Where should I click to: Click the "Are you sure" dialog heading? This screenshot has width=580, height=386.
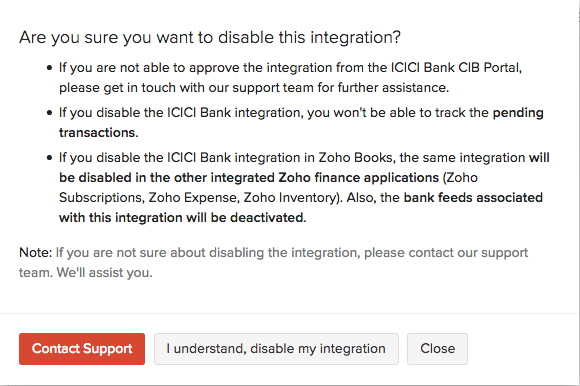[210, 38]
